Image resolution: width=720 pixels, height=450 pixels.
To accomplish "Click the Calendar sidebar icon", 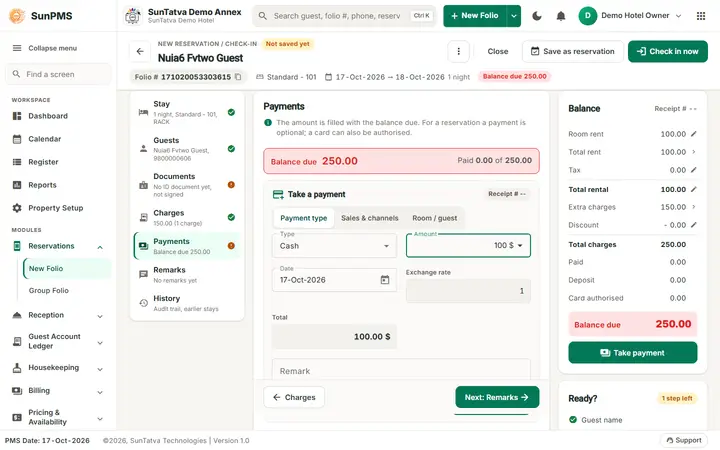I will tap(17, 139).
